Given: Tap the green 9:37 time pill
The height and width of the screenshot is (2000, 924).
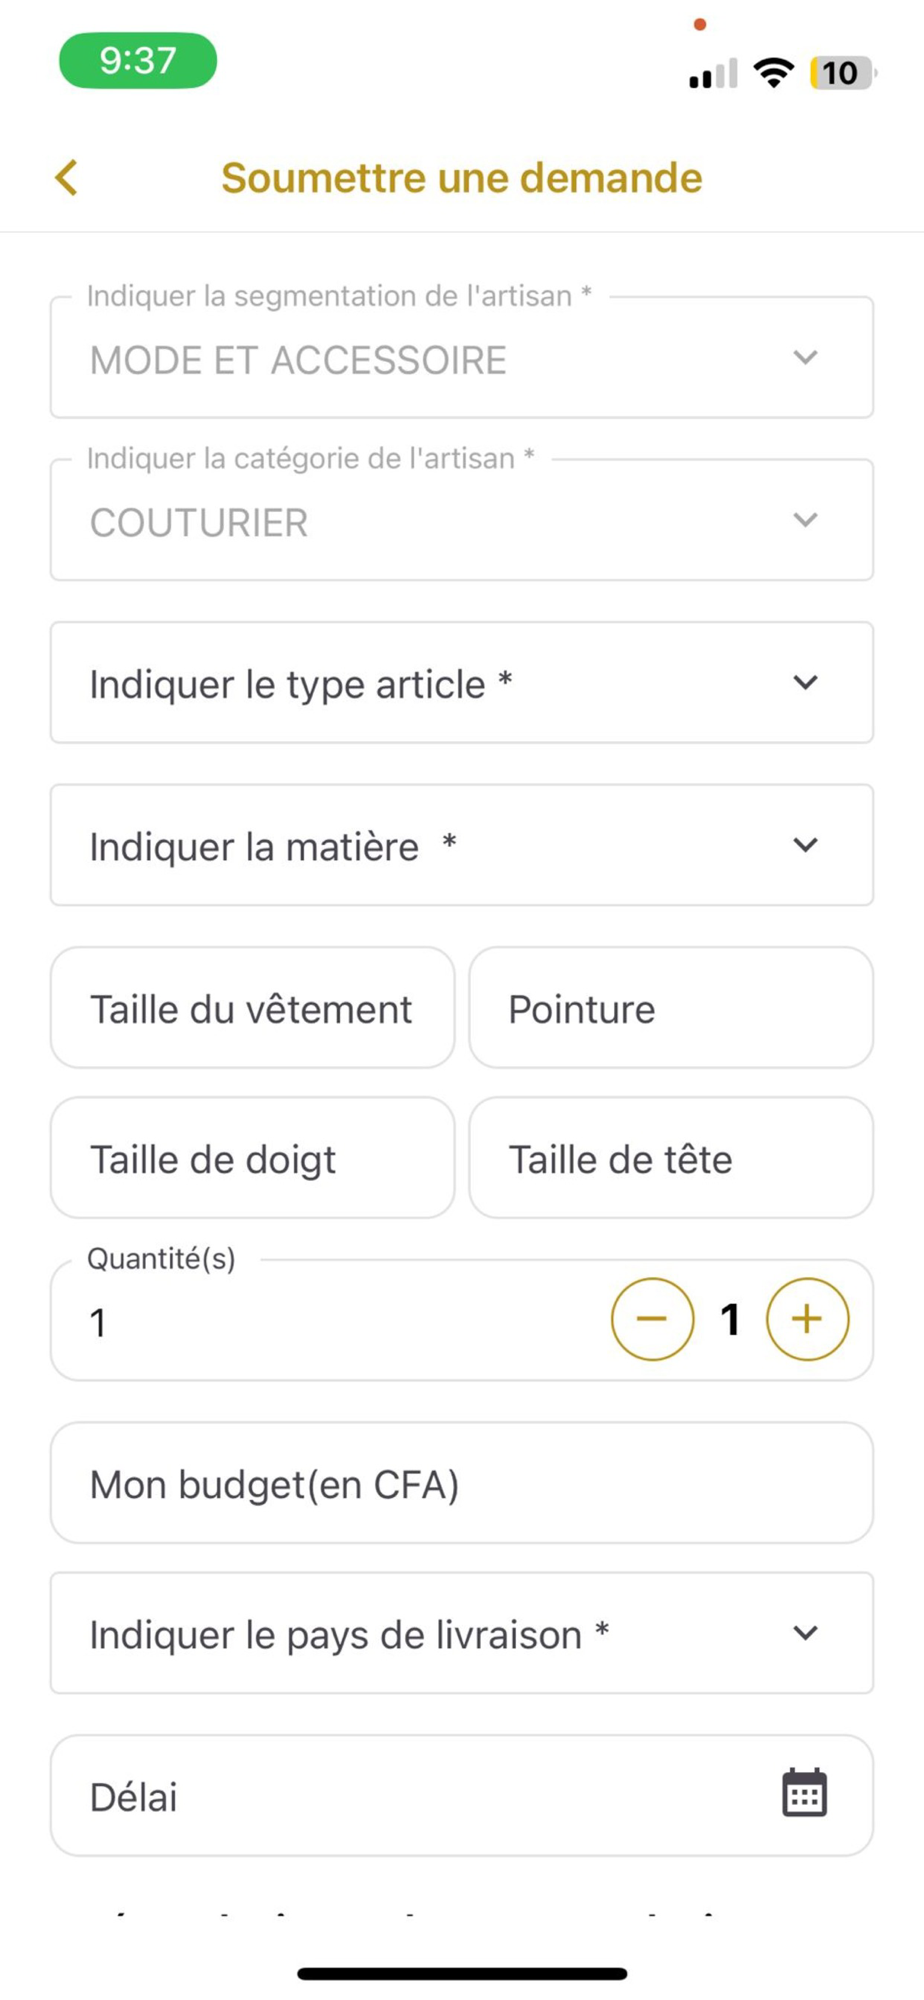Looking at the screenshot, I should point(138,61).
